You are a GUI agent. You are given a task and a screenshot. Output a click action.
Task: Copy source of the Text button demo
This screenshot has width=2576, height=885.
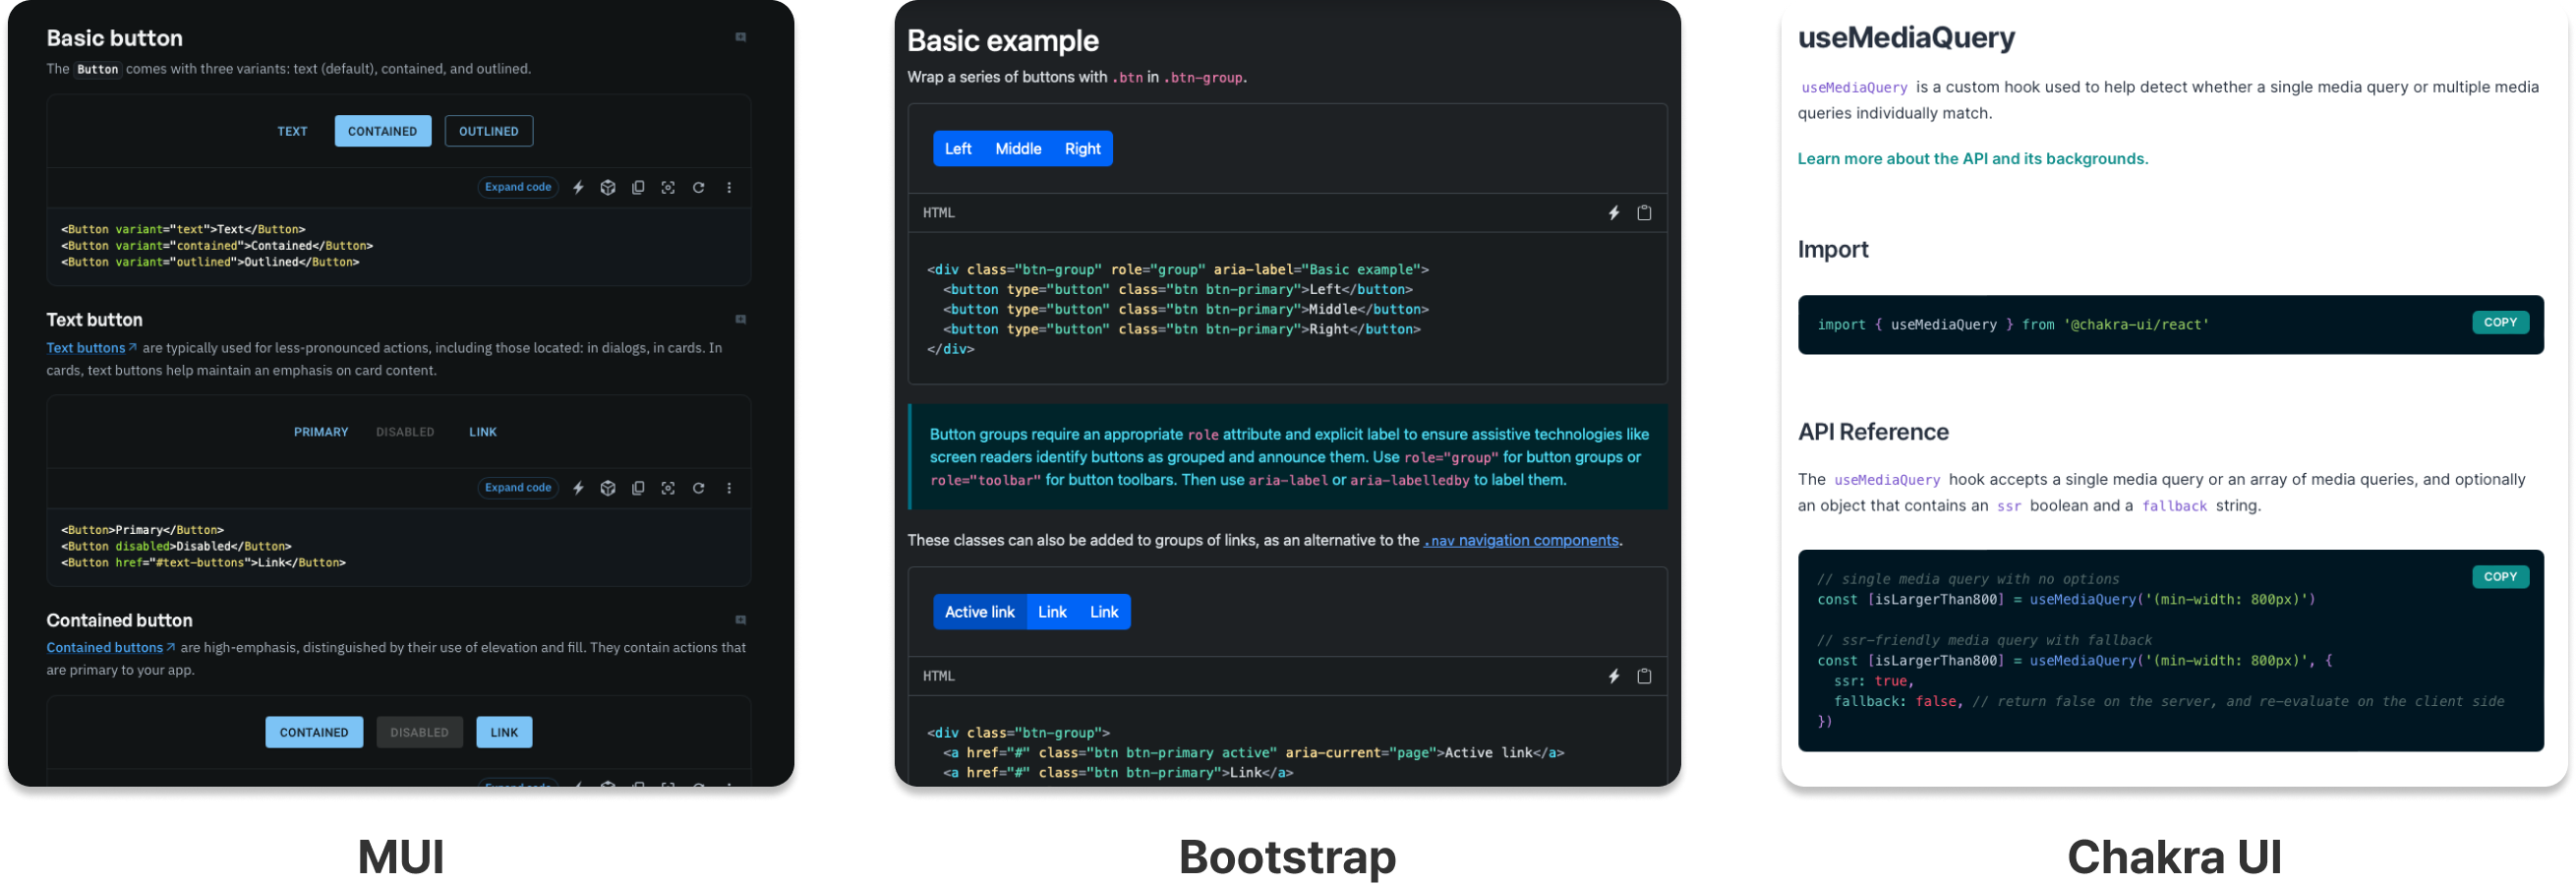pyautogui.click(x=638, y=488)
